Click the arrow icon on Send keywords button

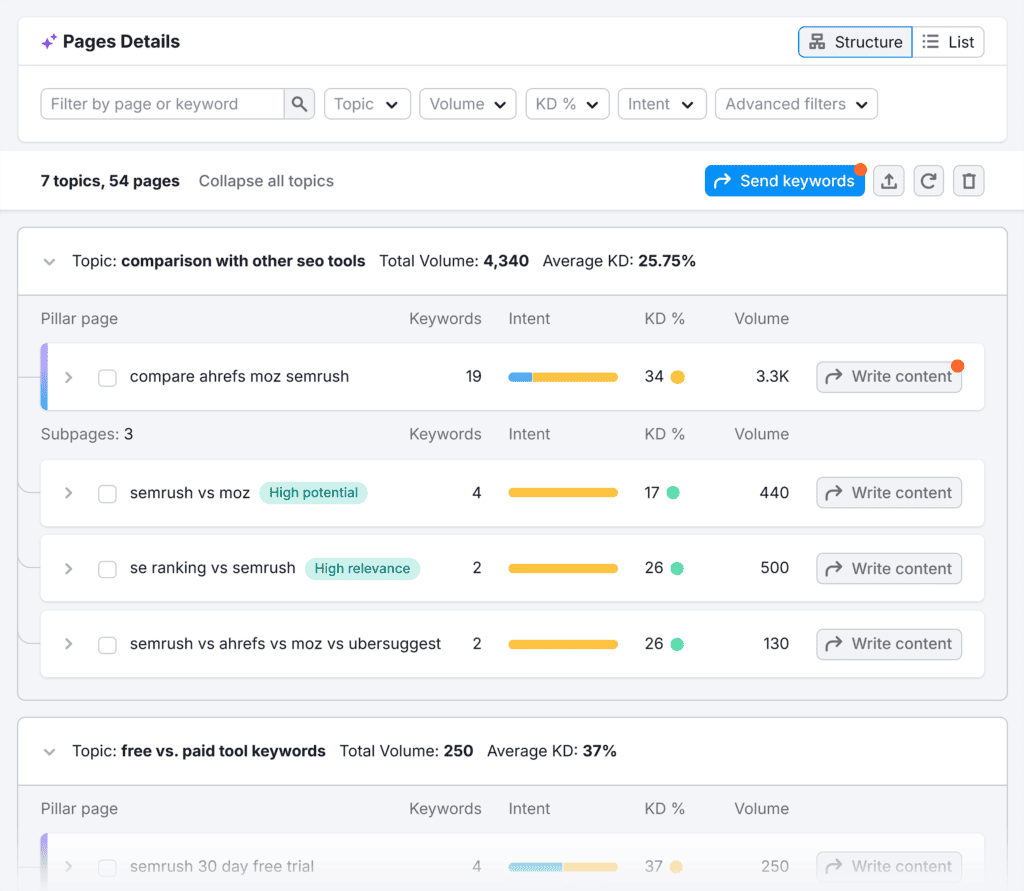click(722, 180)
